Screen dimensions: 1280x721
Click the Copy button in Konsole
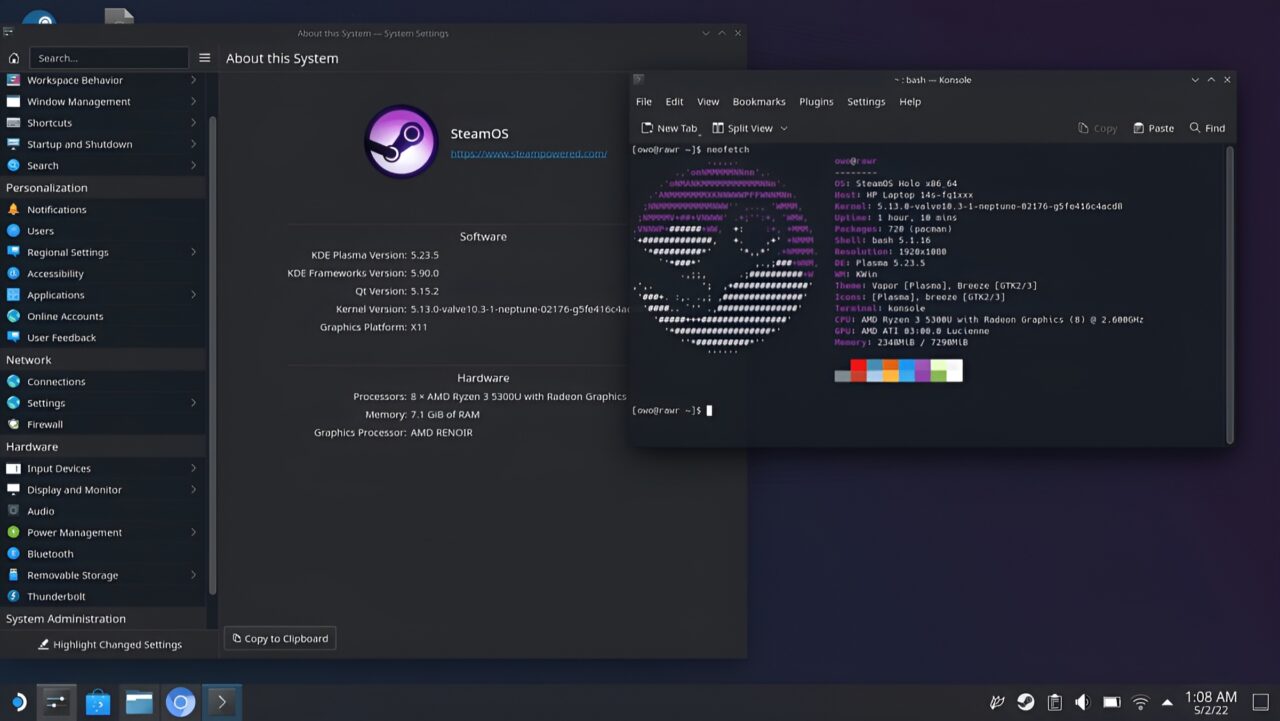click(x=1097, y=128)
